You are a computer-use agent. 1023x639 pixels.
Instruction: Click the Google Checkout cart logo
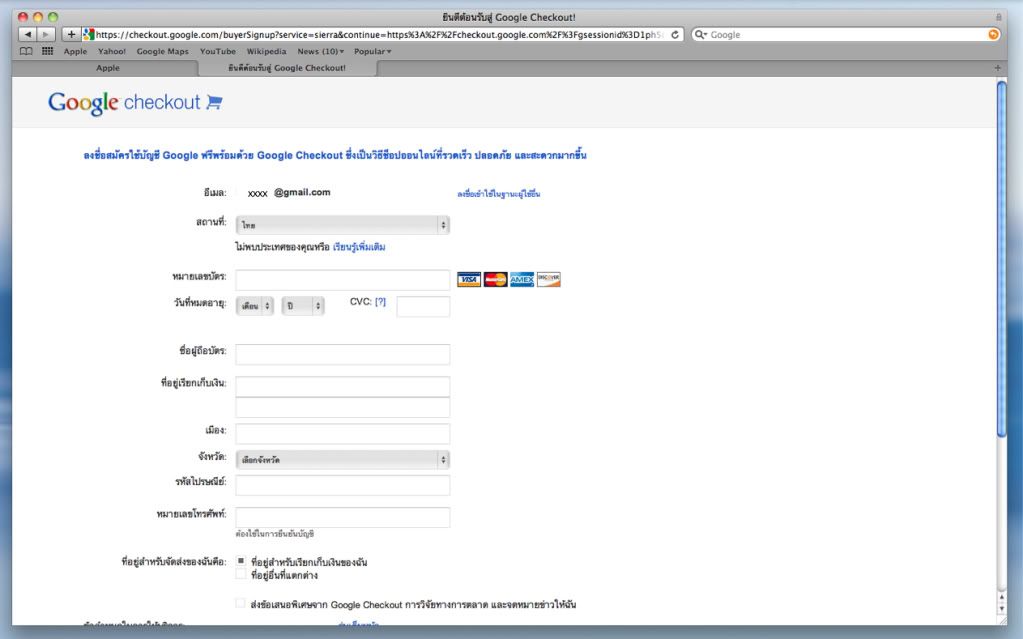click(214, 102)
